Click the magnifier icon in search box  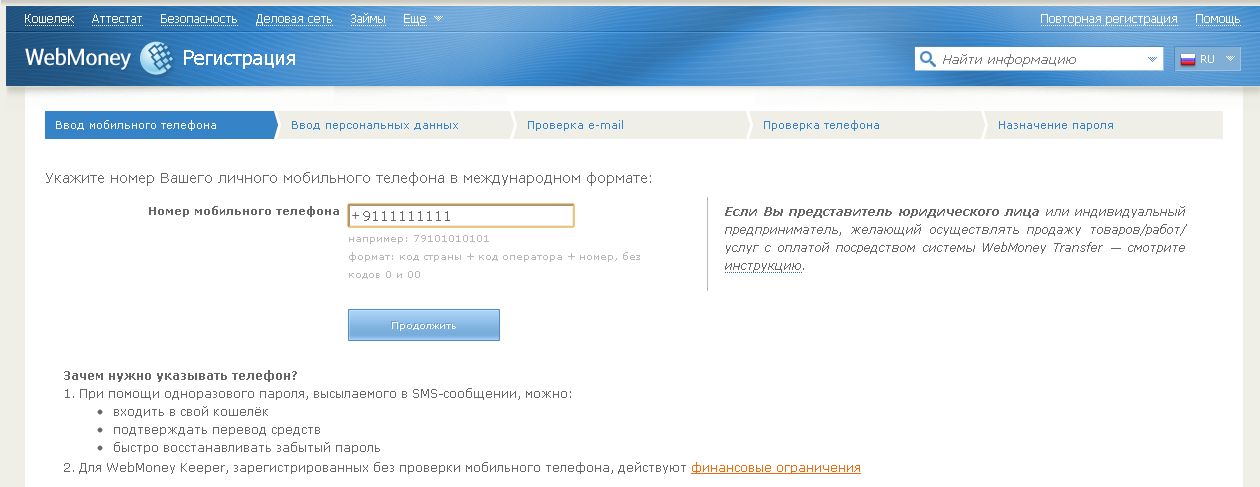click(x=927, y=59)
